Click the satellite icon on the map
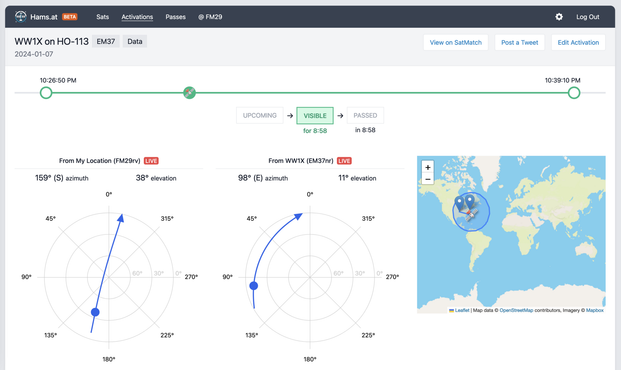Viewport: 621px width, 370px height. (470, 214)
